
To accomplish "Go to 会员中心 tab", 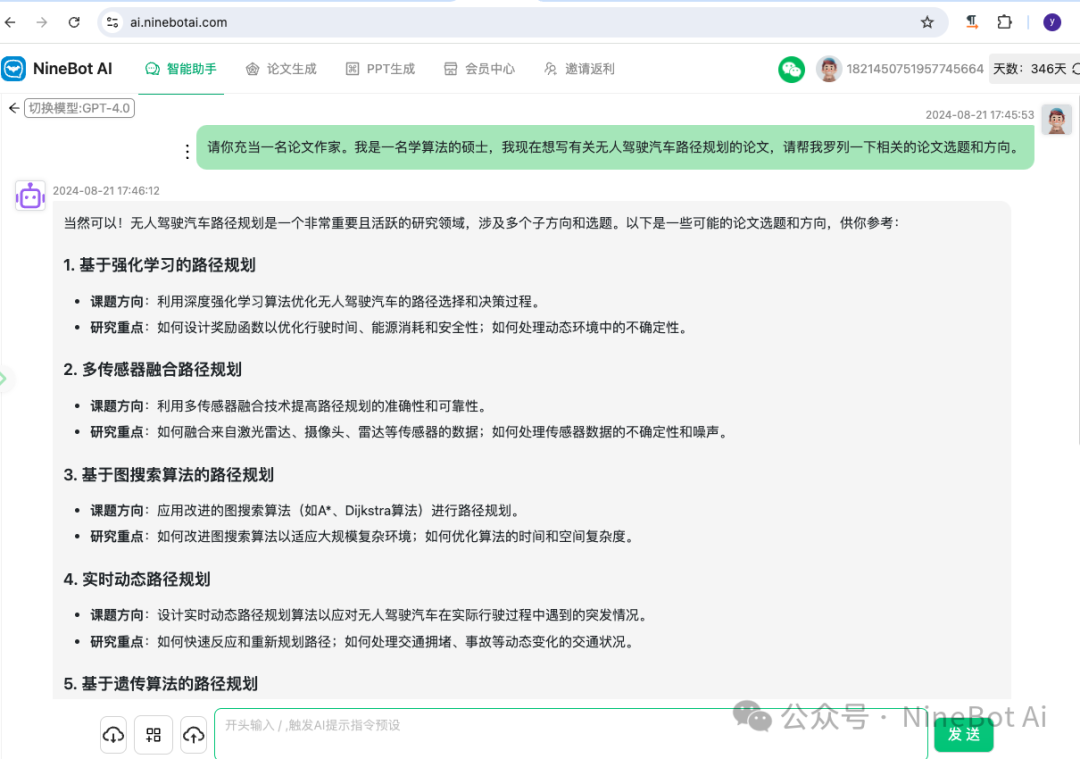I will tap(479, 69).
